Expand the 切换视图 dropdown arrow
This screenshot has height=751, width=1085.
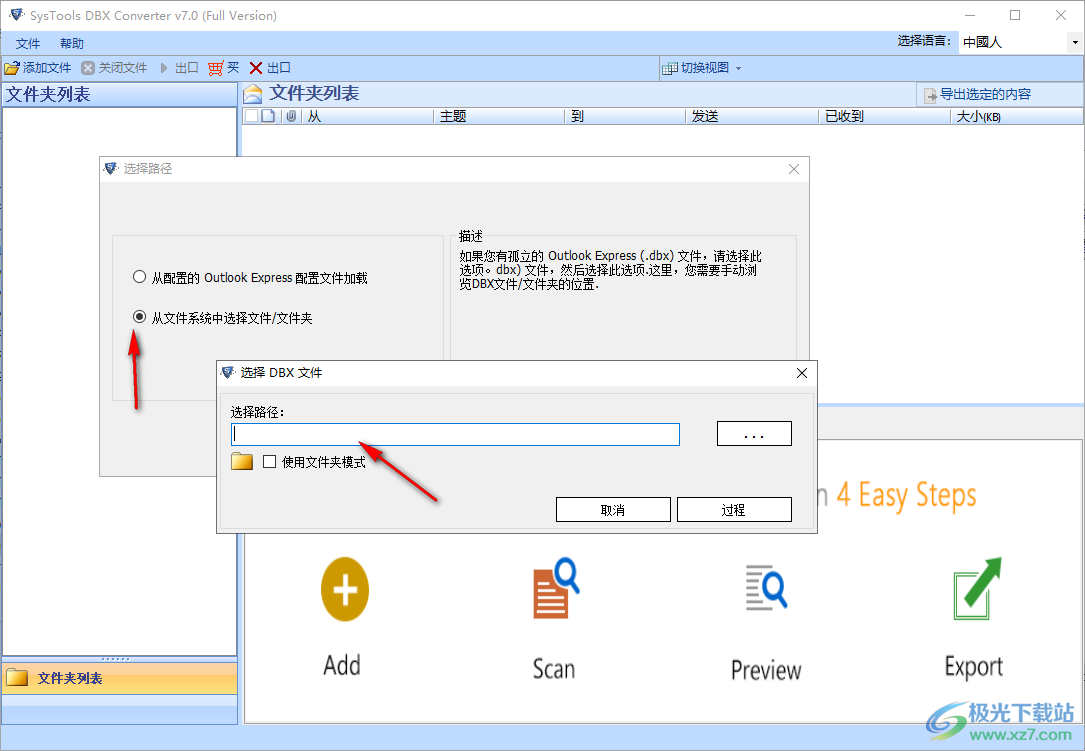(x=737, y=67)
